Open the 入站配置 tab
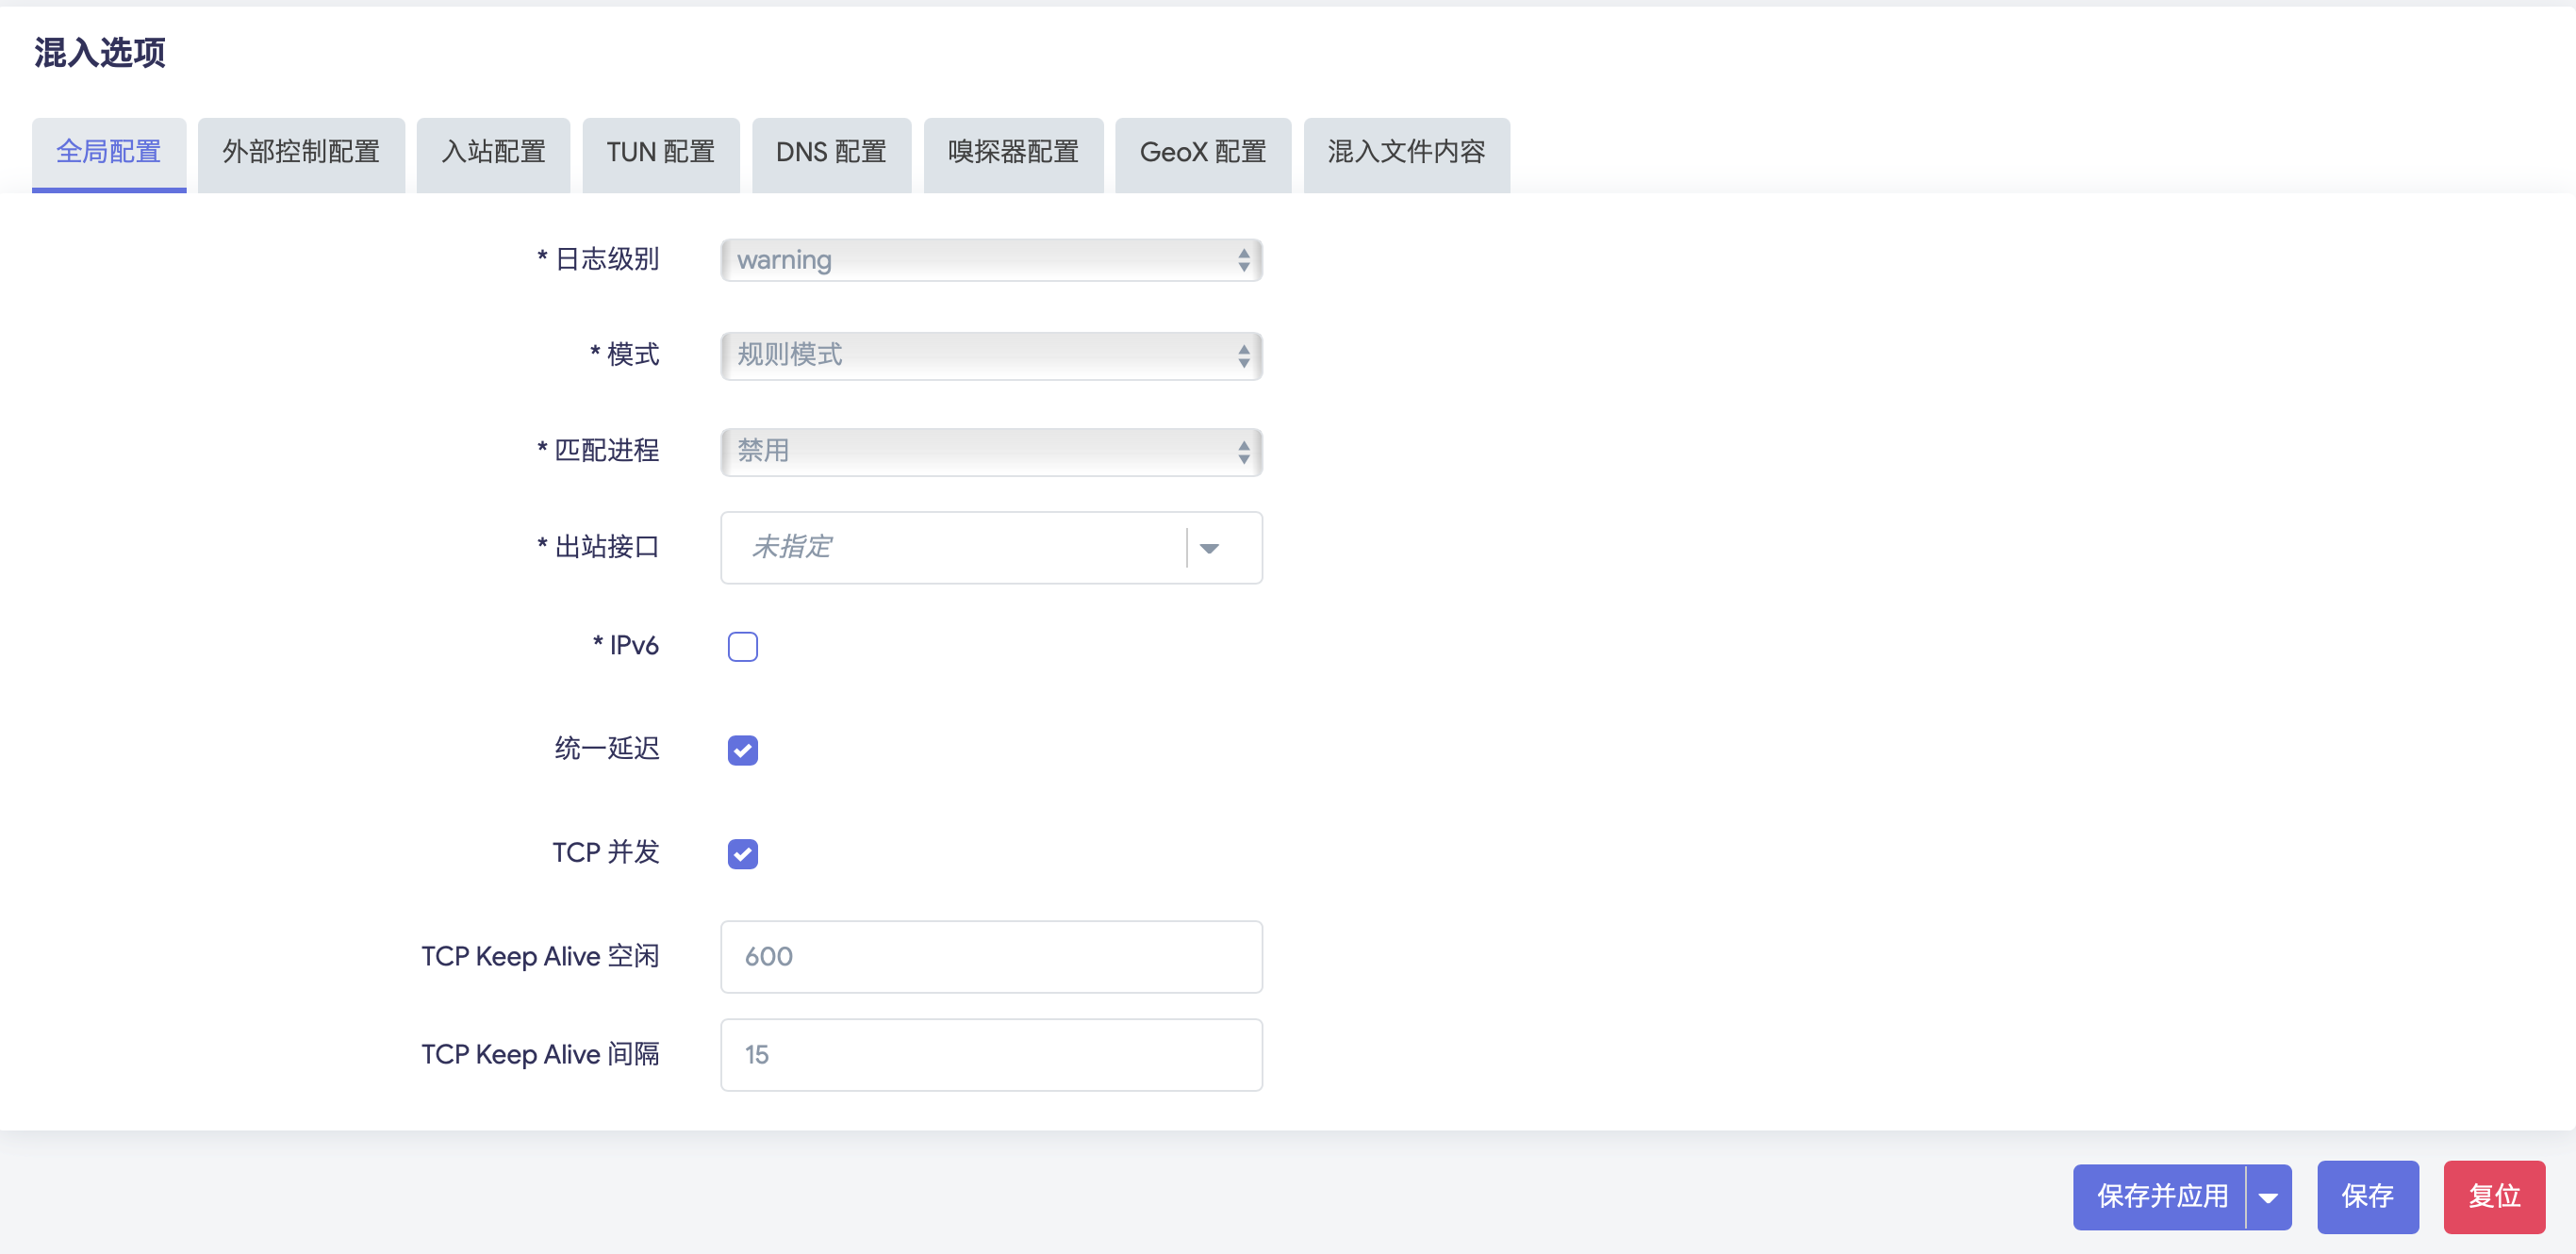Viewport: 2576px width, 1254px height. click(x=493, y=153)
